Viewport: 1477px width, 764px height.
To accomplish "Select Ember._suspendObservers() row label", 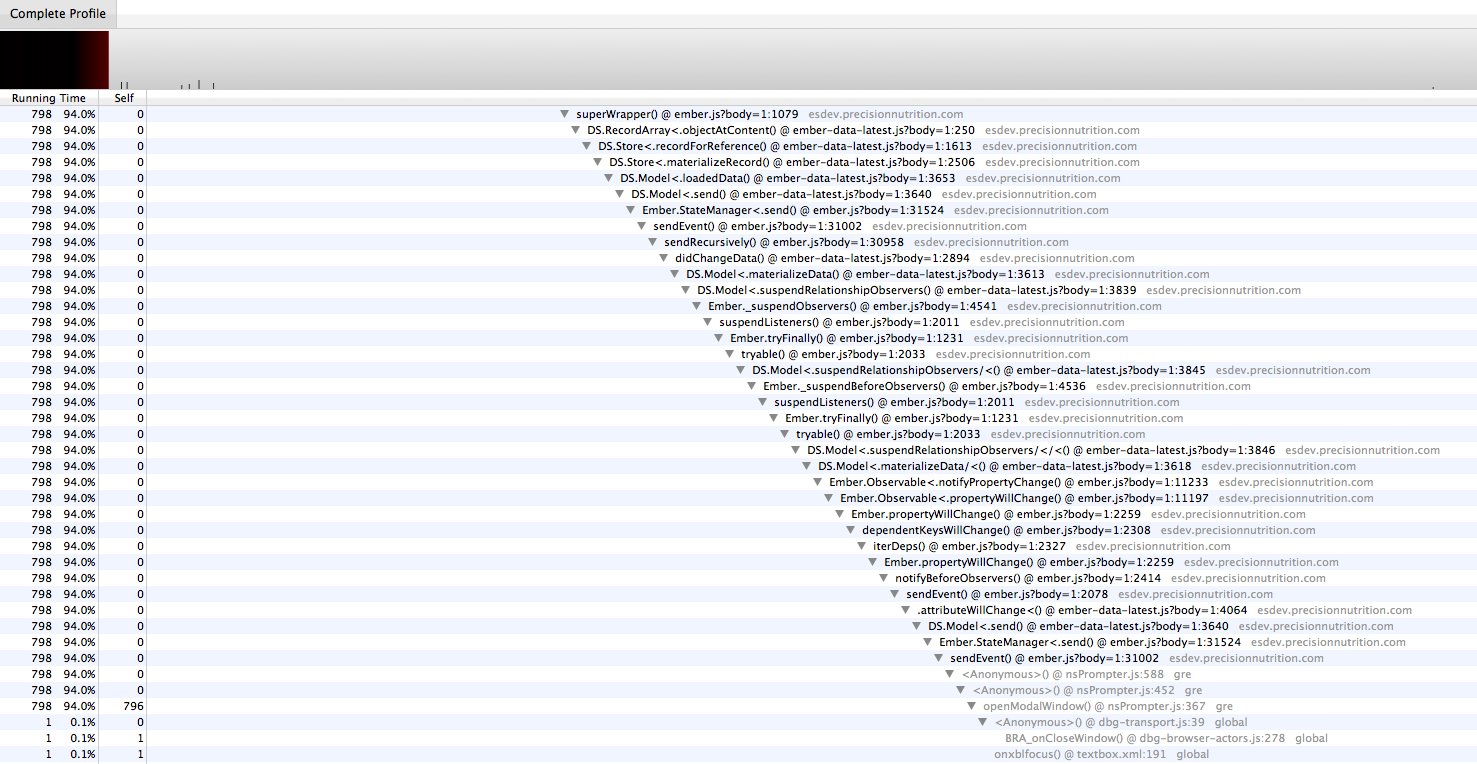I will (x=853, y=306).
